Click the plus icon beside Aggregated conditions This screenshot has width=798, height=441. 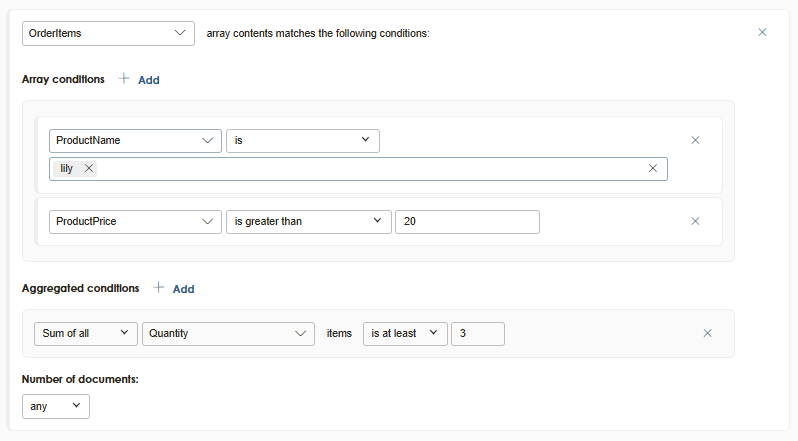coord(159,288)
